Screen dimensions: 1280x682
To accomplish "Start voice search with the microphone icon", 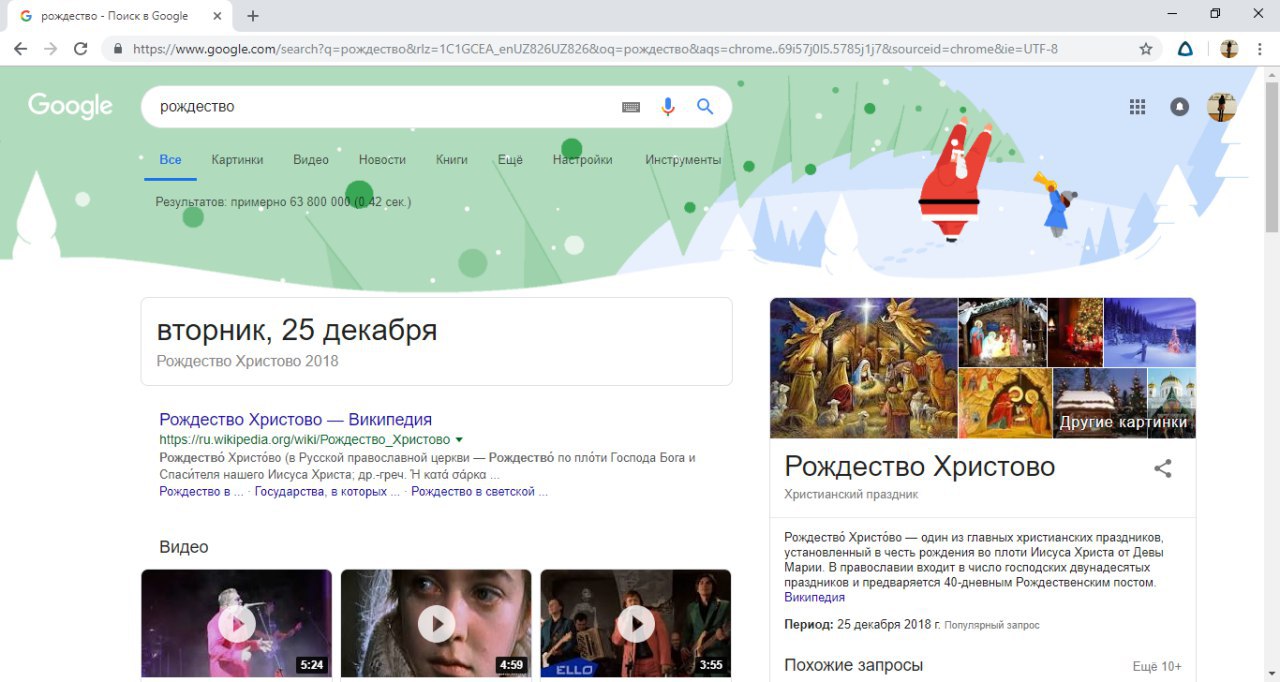I will 668,107.
